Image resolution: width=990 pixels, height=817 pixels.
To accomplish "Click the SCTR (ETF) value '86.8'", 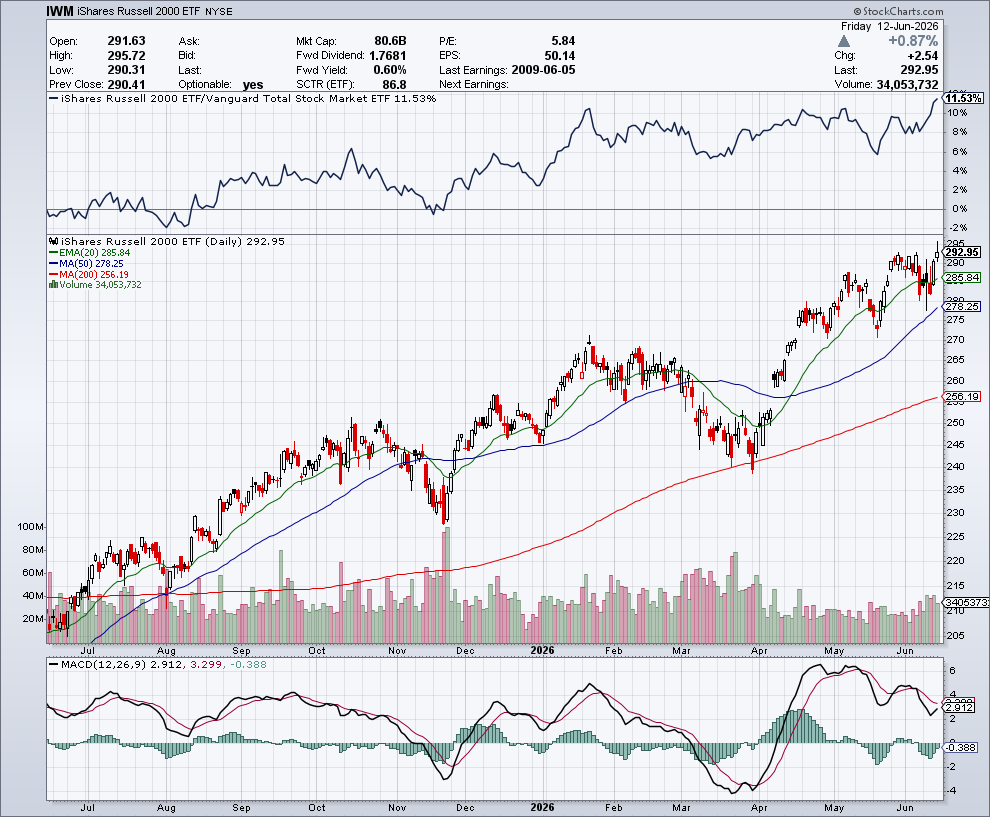I will pyautogui.click(x=394, y=85).
